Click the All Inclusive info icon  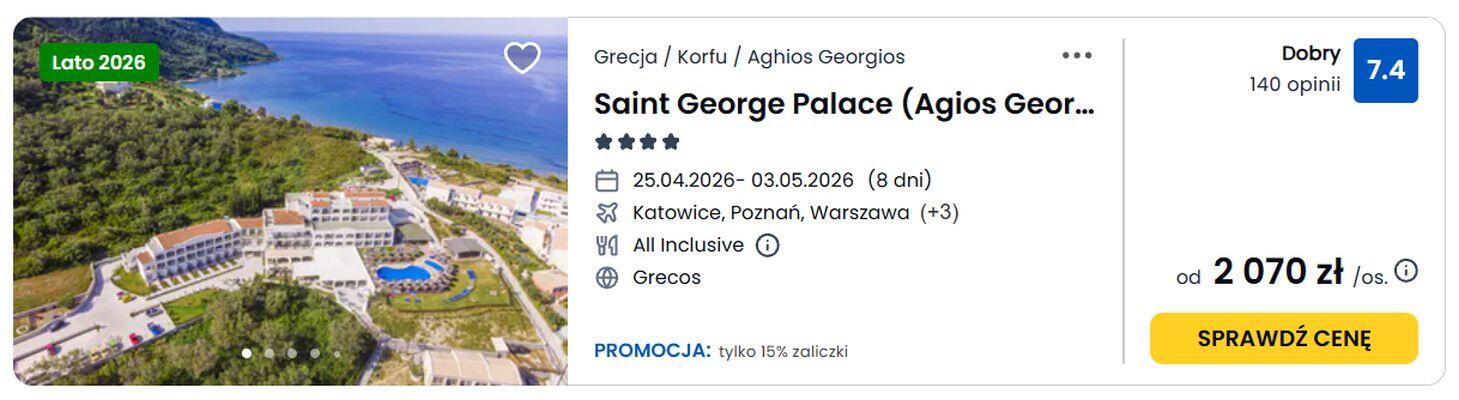[x=767, y=245]
